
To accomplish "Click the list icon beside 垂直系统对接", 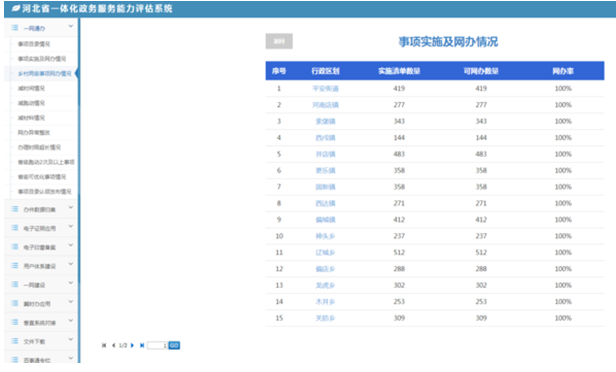I will pos(15,322).
